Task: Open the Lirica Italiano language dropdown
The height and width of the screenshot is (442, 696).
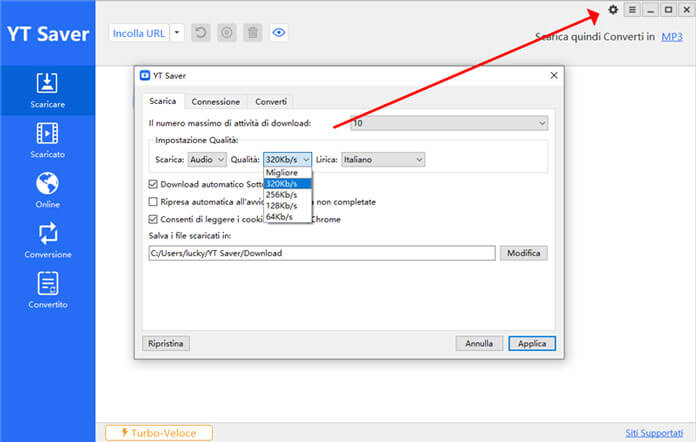Action: point(383,159)
